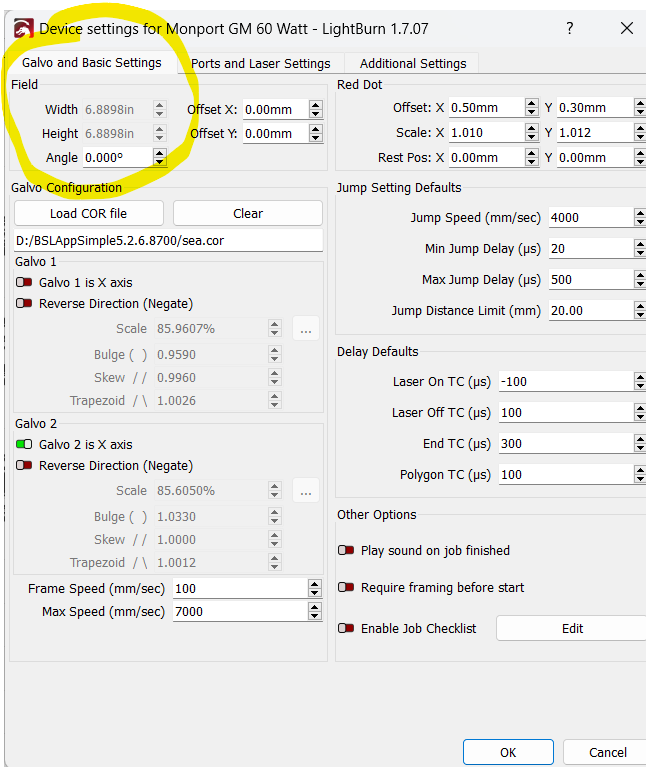
Task: Click the Load COR file button
Action: pos(89,213)
